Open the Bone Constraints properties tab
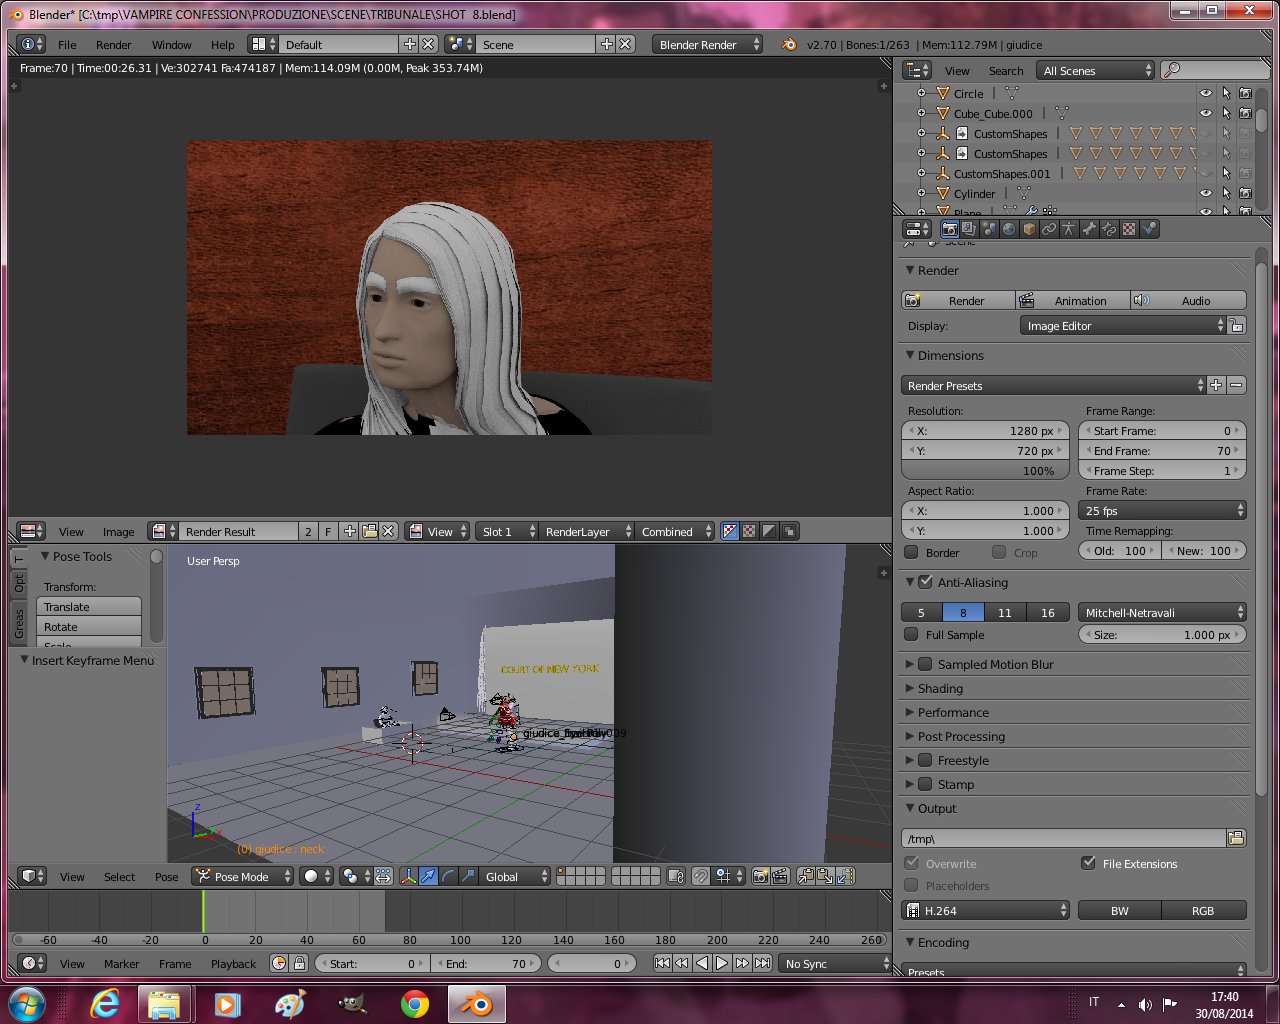The height and width of the screenshot is (1024, 1280). tap(1109, 229)
